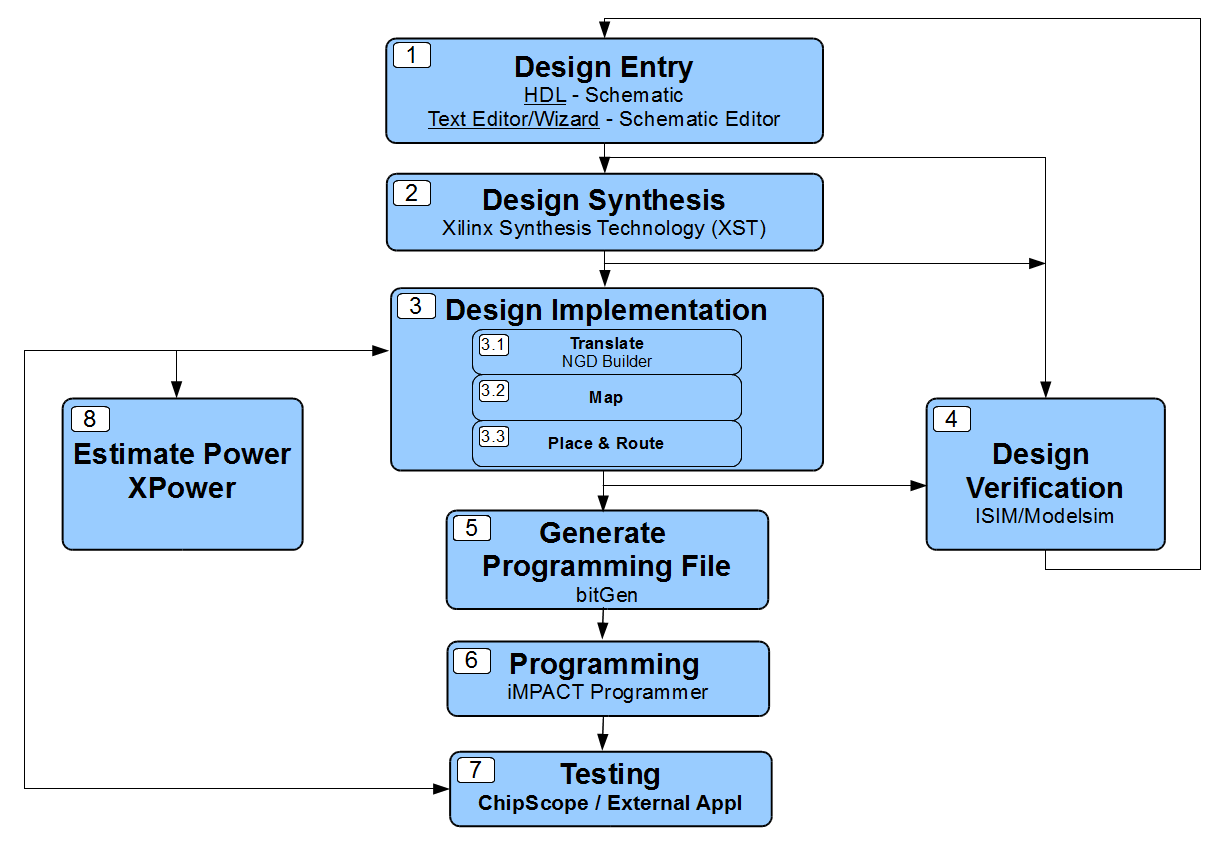This screenshot has height=850, width=1230.
Task: Click the iMPACT Programmer label
Action: point(607,692)
